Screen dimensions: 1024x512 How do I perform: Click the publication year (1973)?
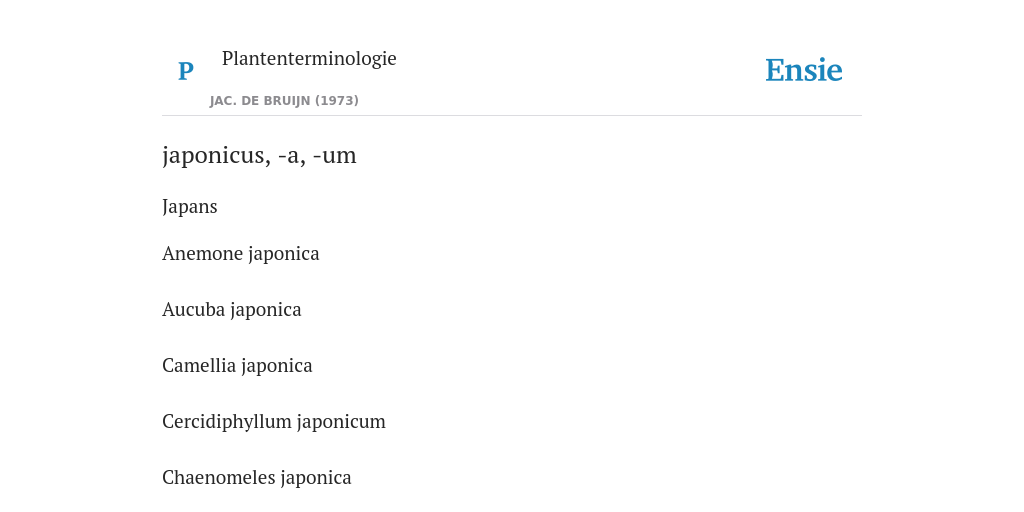pos(337,101)
